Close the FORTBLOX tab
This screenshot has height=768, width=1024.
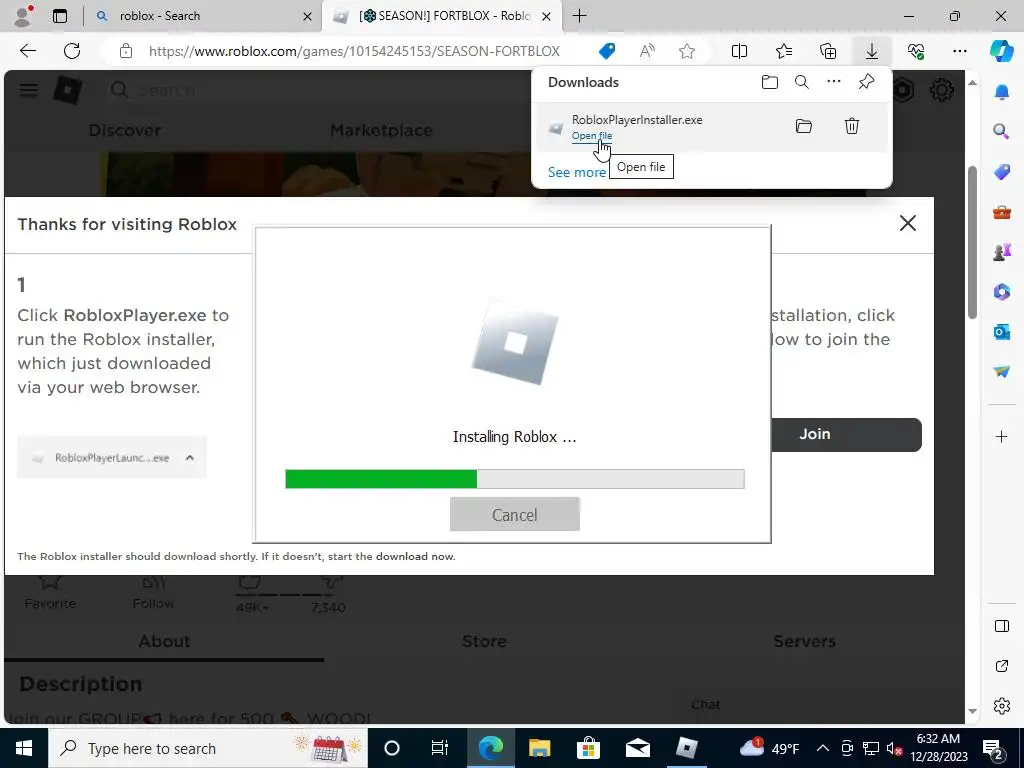pos(547,16)
